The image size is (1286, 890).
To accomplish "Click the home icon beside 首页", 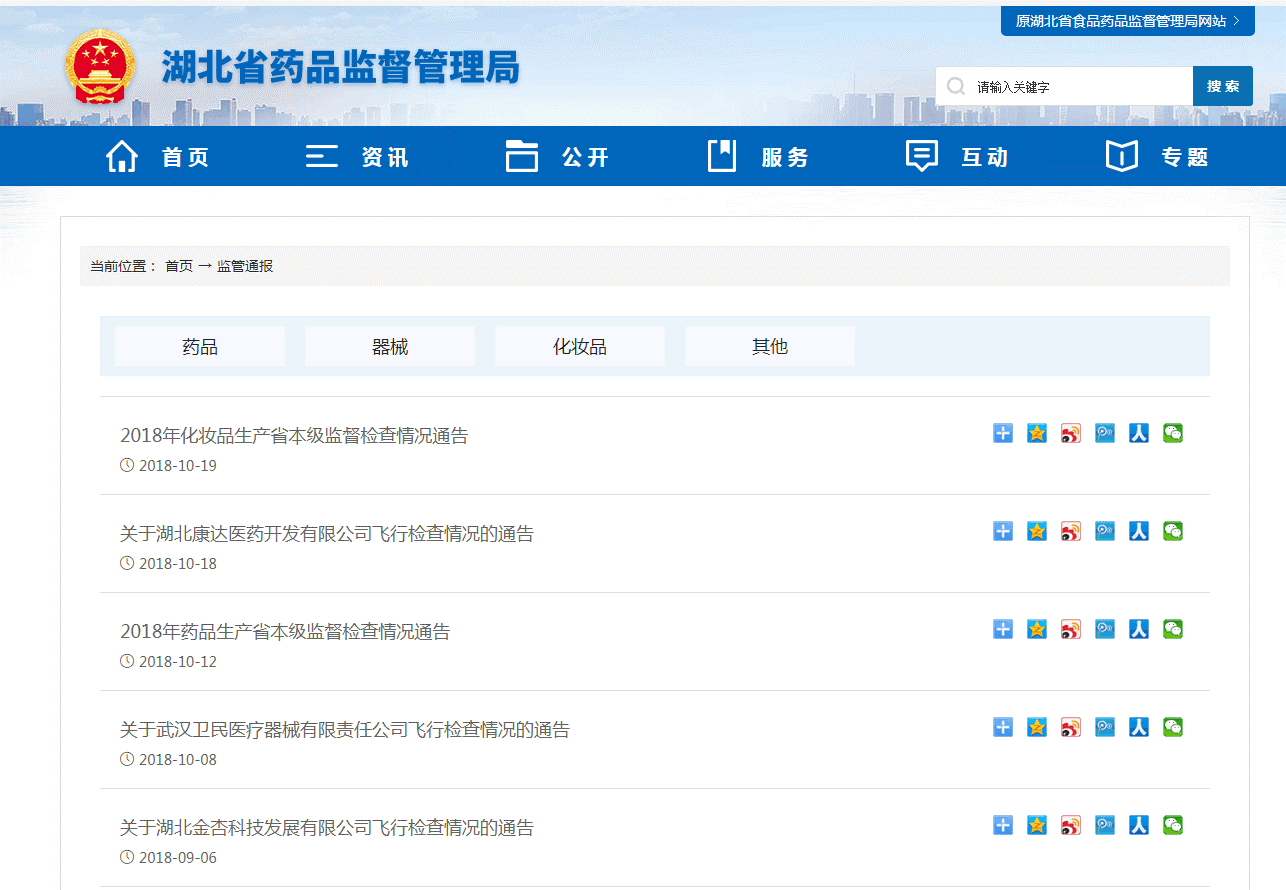I will click(122, 156).
